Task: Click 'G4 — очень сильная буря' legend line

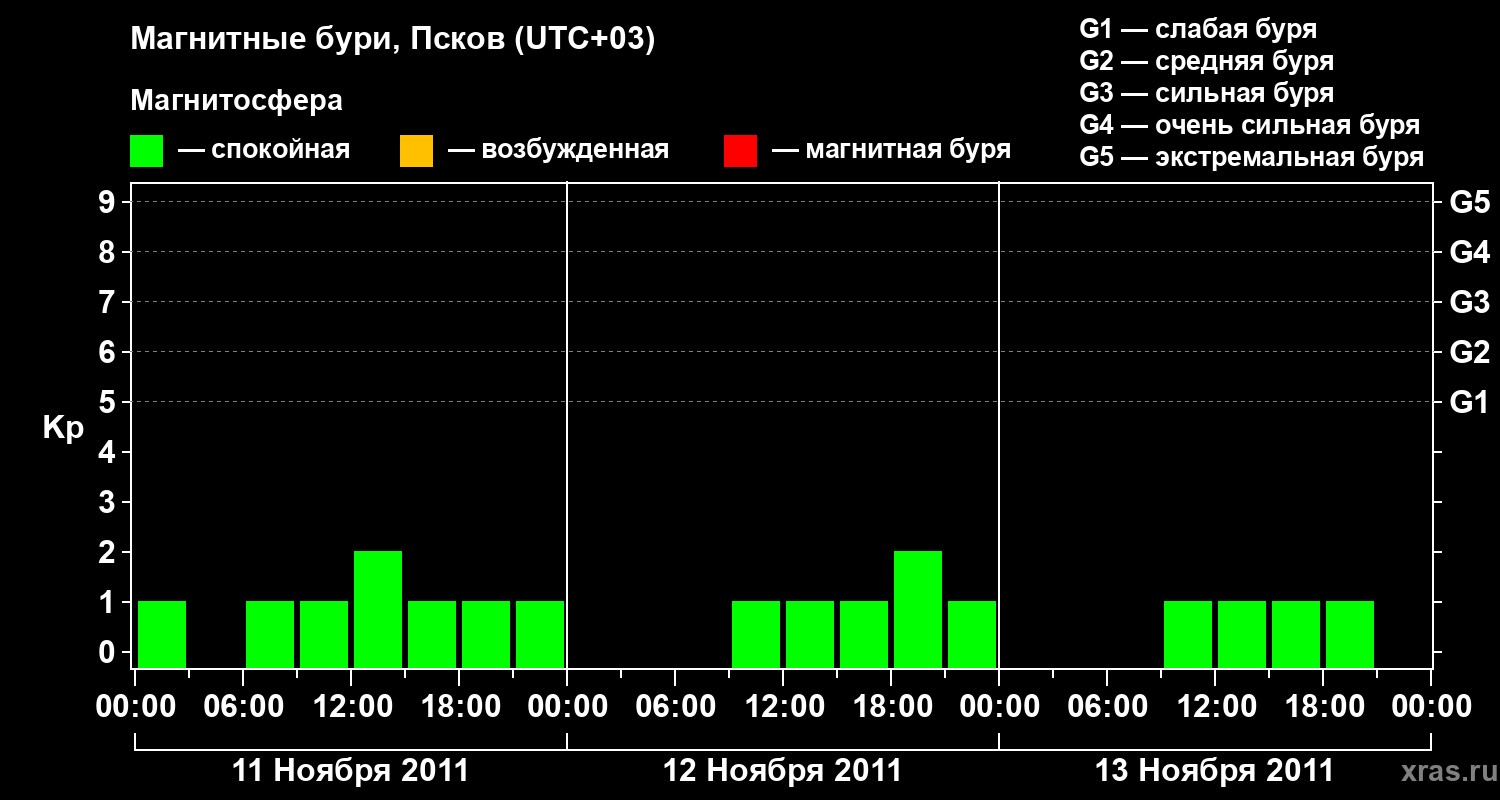Action: pyautogui.click(x=1249, y=125)
